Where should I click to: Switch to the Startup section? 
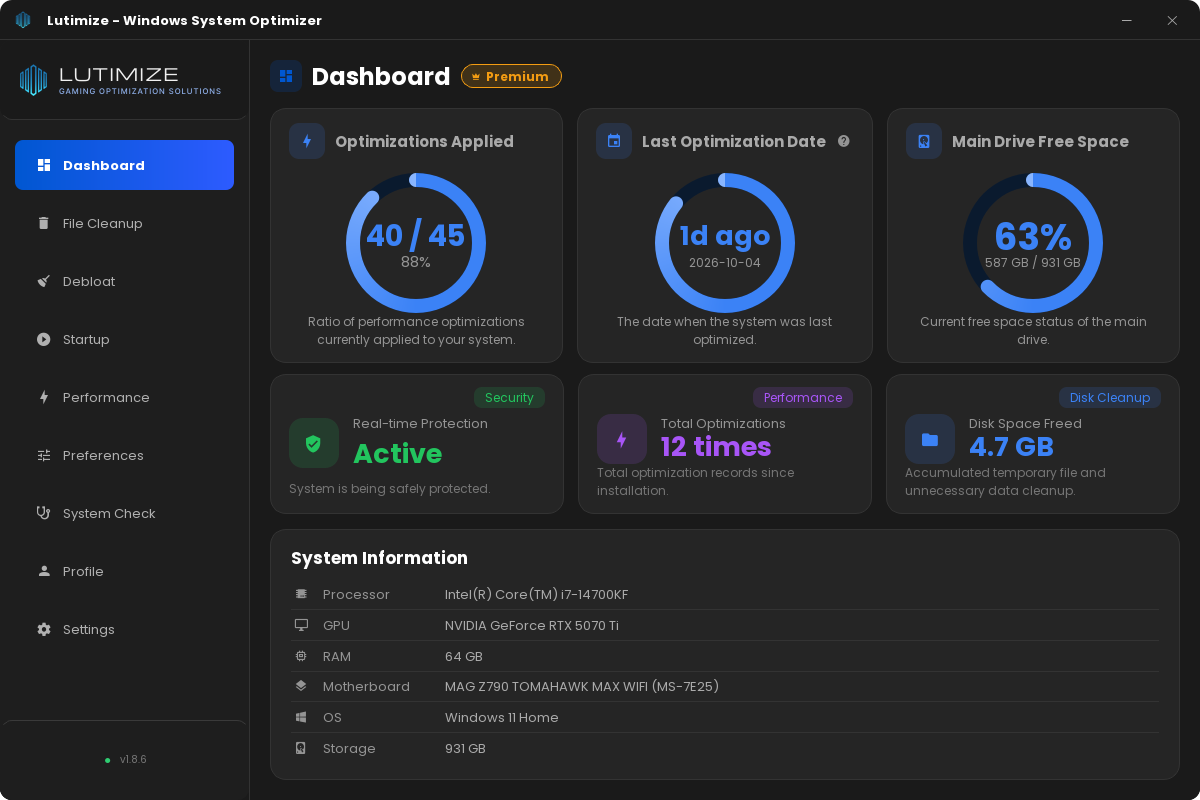click(124, 339)
